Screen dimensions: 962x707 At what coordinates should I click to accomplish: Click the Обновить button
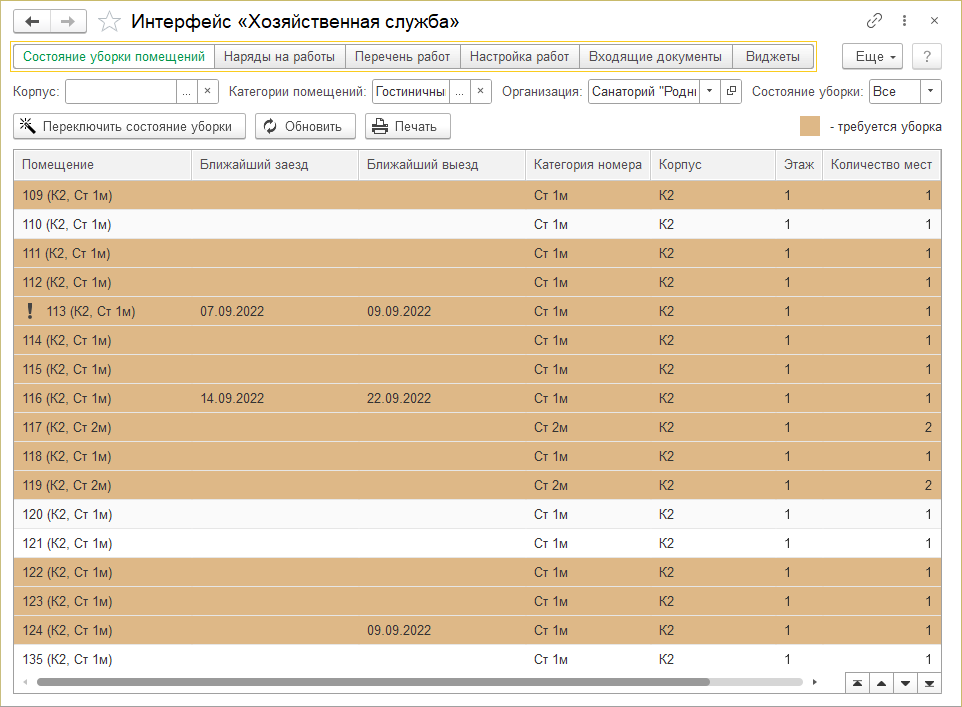[305, 126]
